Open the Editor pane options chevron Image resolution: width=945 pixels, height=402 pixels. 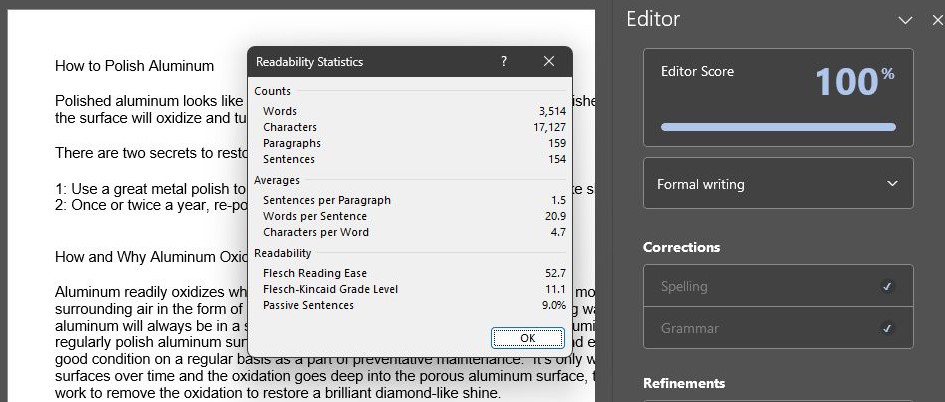905,20
